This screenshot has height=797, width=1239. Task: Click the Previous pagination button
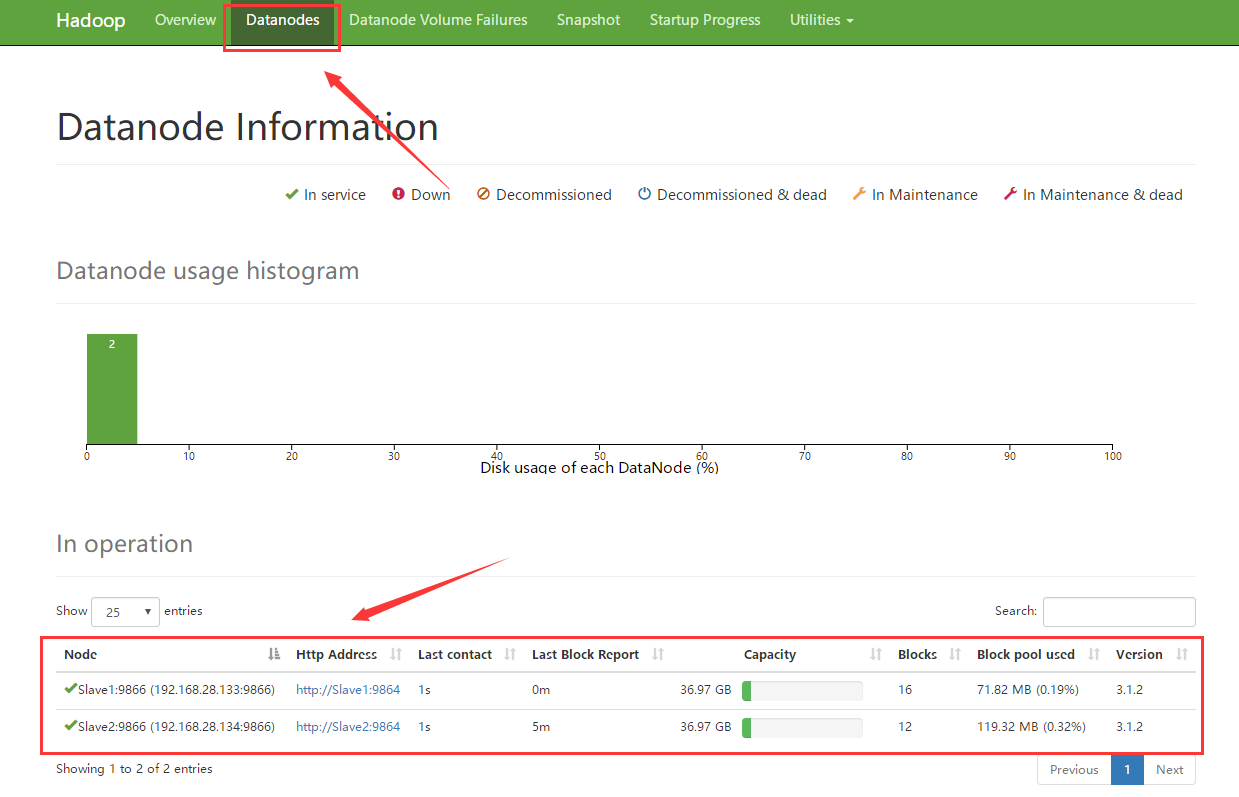[x=1074, y=770]
